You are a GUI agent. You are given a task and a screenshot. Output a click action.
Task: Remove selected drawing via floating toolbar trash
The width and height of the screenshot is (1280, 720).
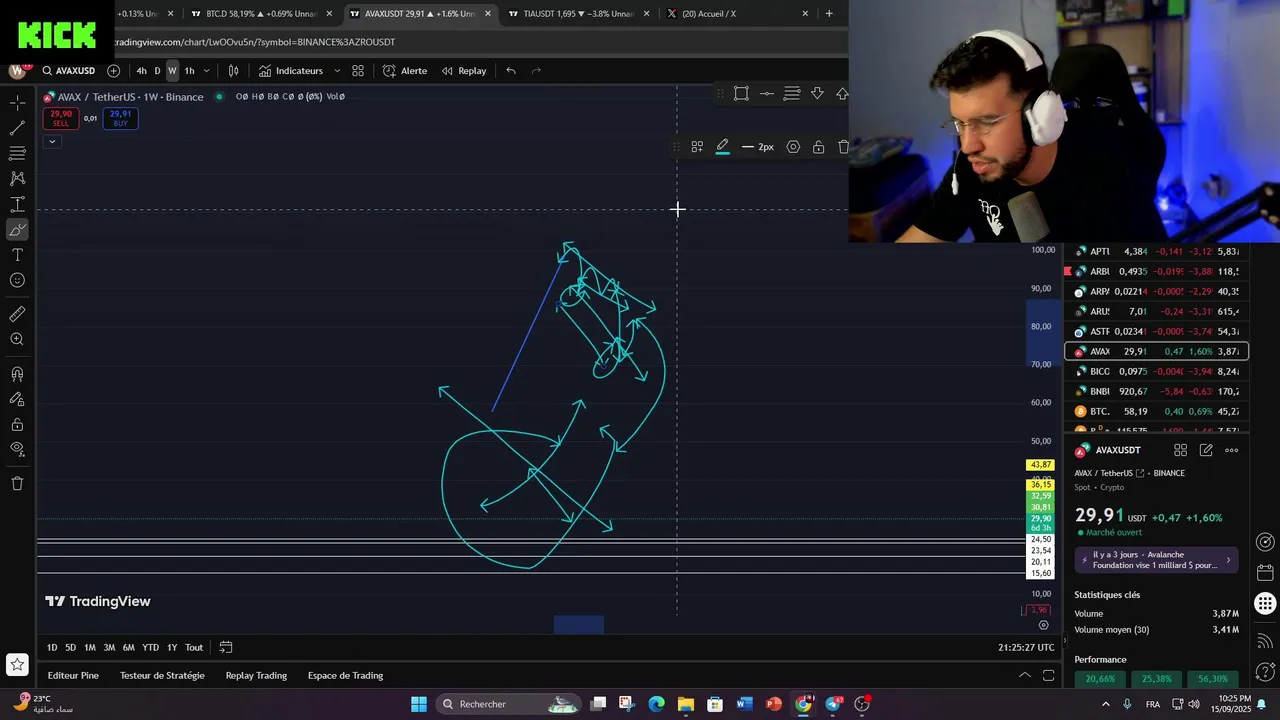[x=843, y=147]
